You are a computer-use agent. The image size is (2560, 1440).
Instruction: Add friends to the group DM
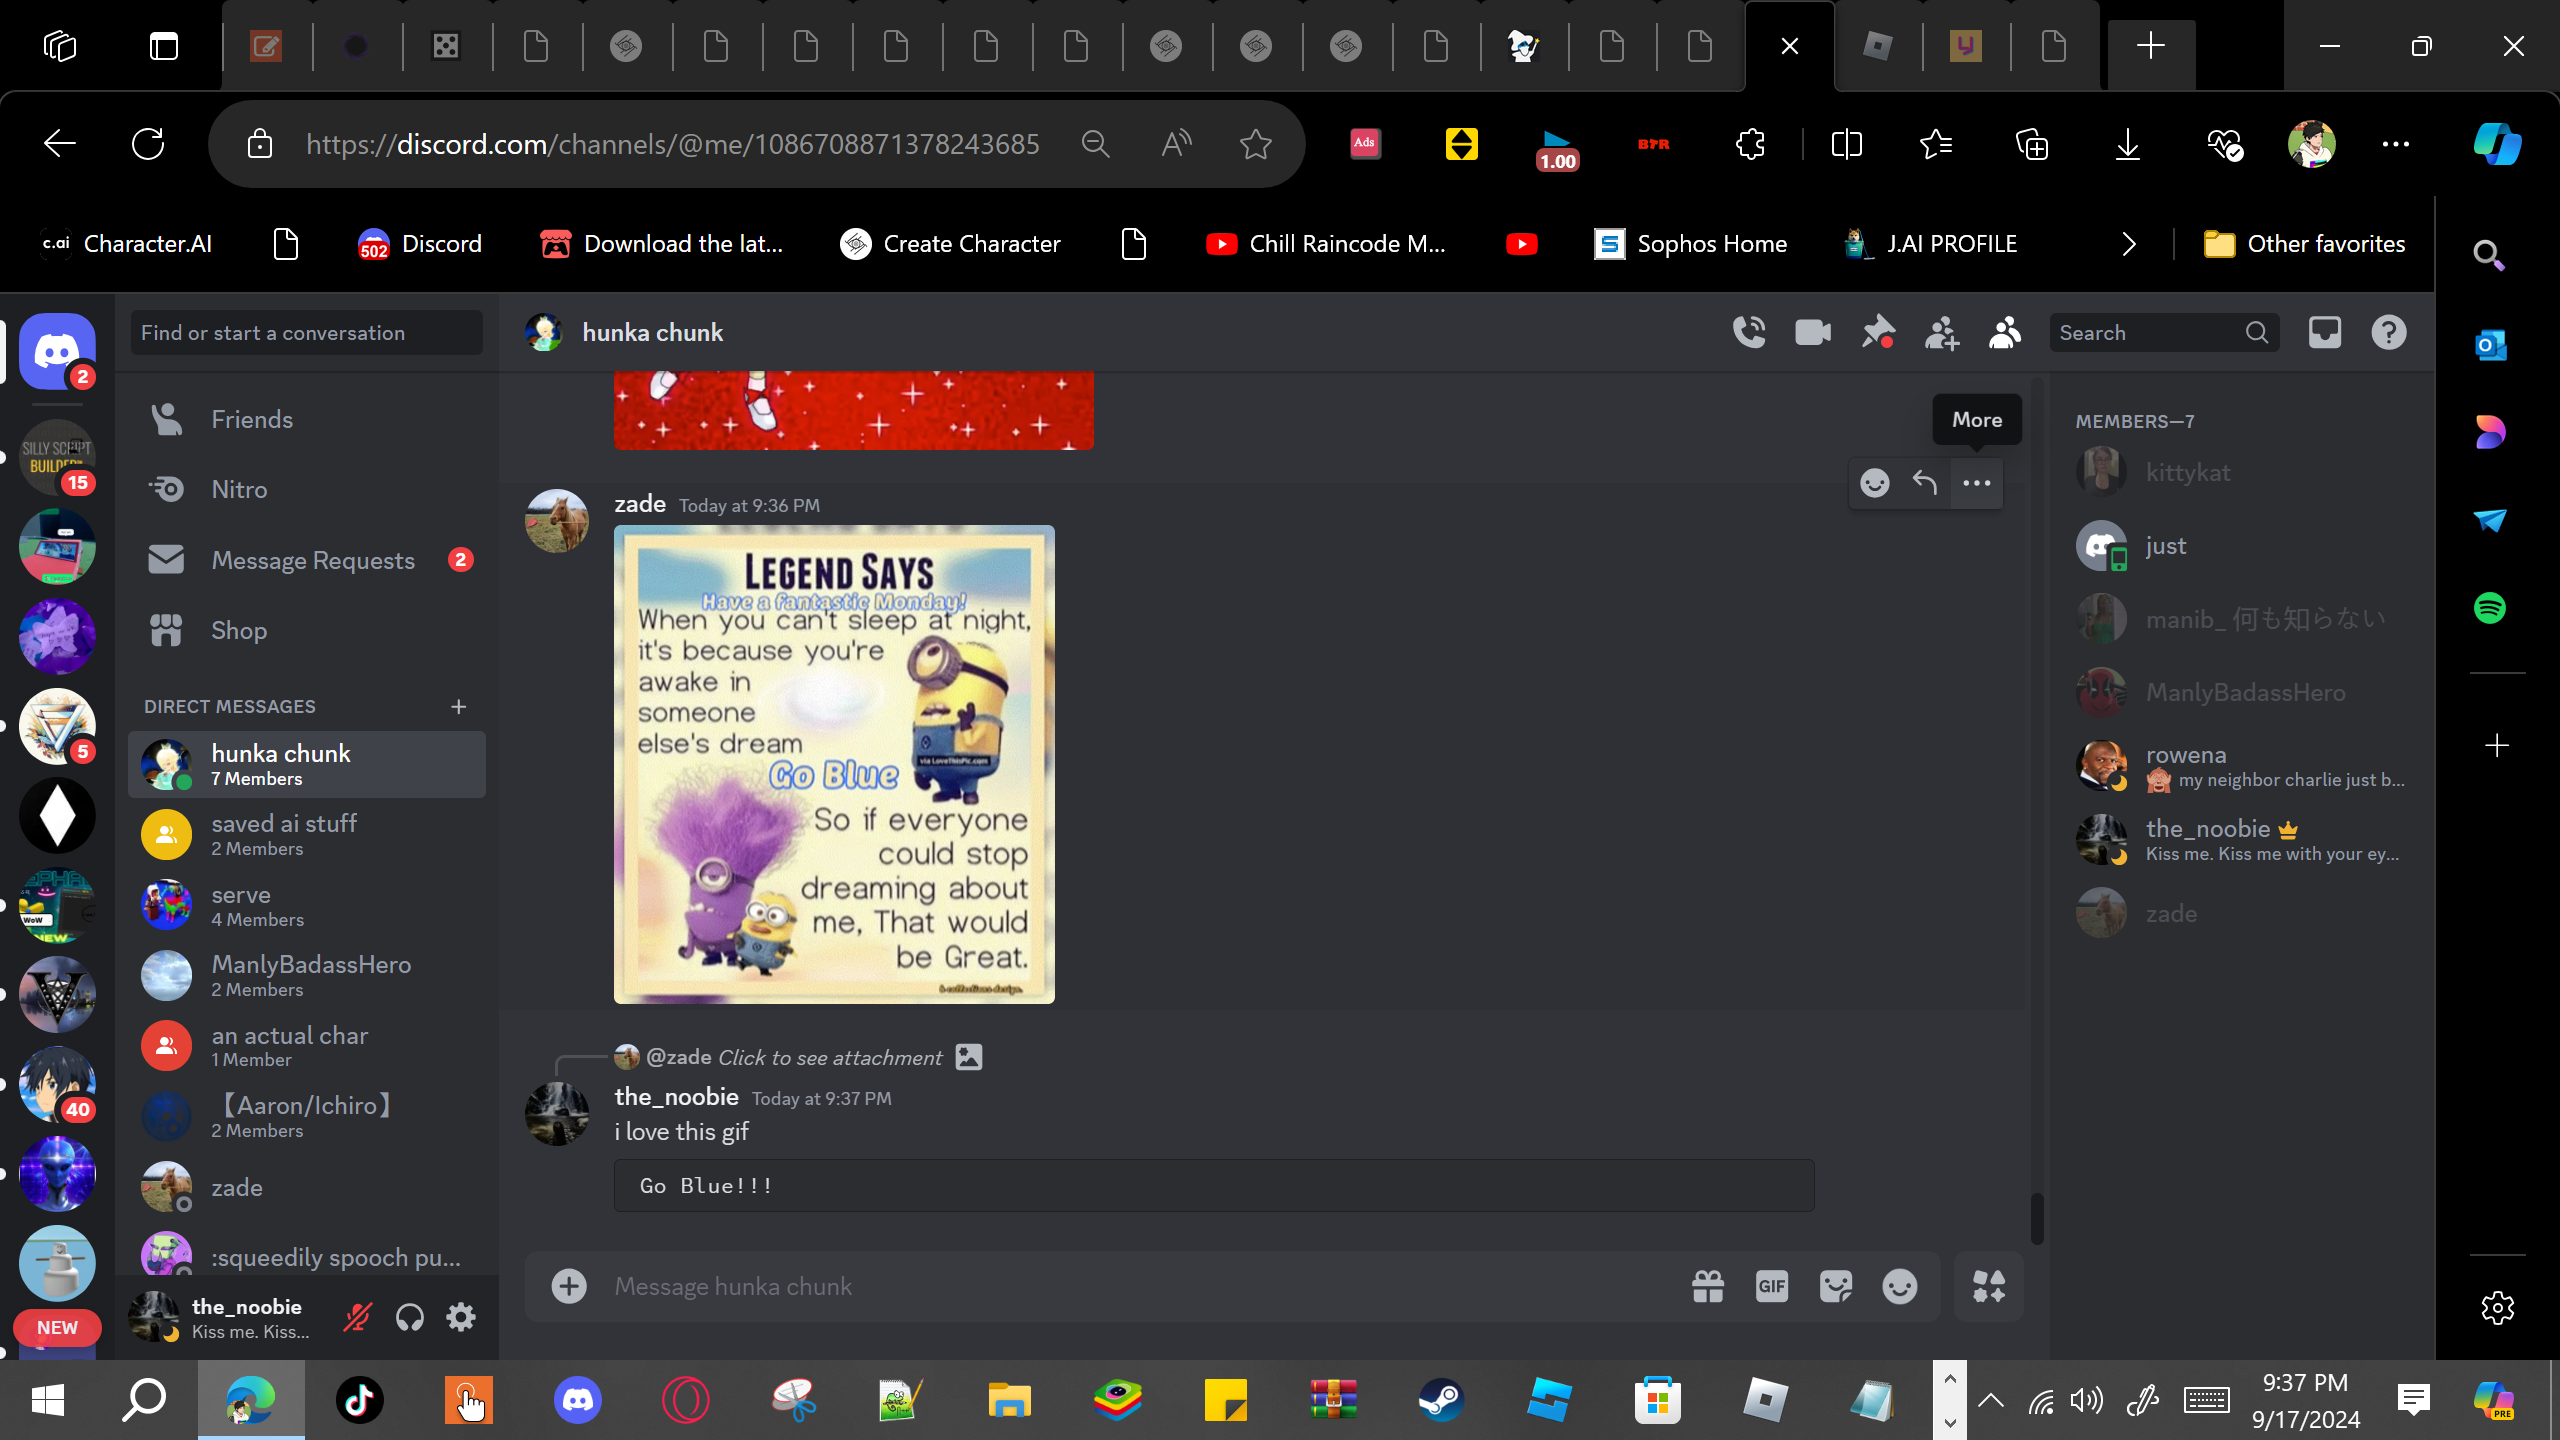point(1941,333)
